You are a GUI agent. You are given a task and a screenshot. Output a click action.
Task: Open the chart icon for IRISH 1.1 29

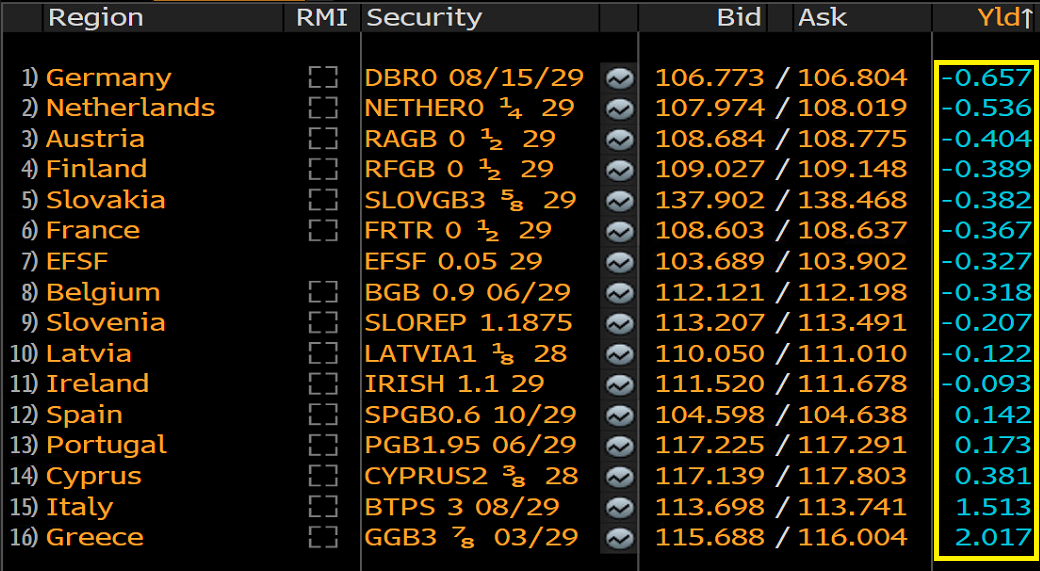[x=620, y=384]
